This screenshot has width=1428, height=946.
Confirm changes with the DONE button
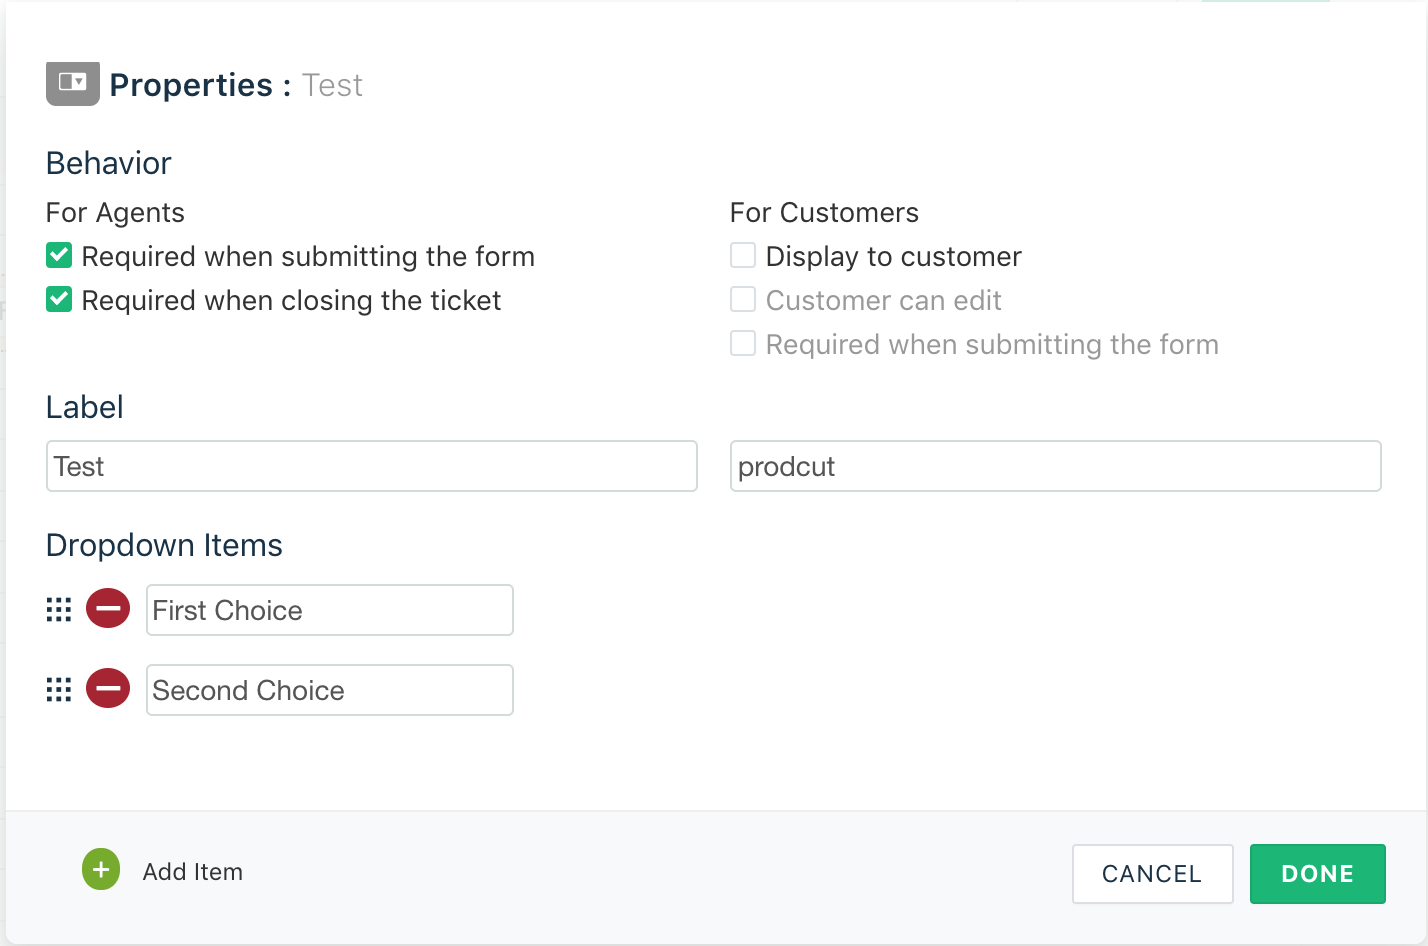[x=1317, y=874]
